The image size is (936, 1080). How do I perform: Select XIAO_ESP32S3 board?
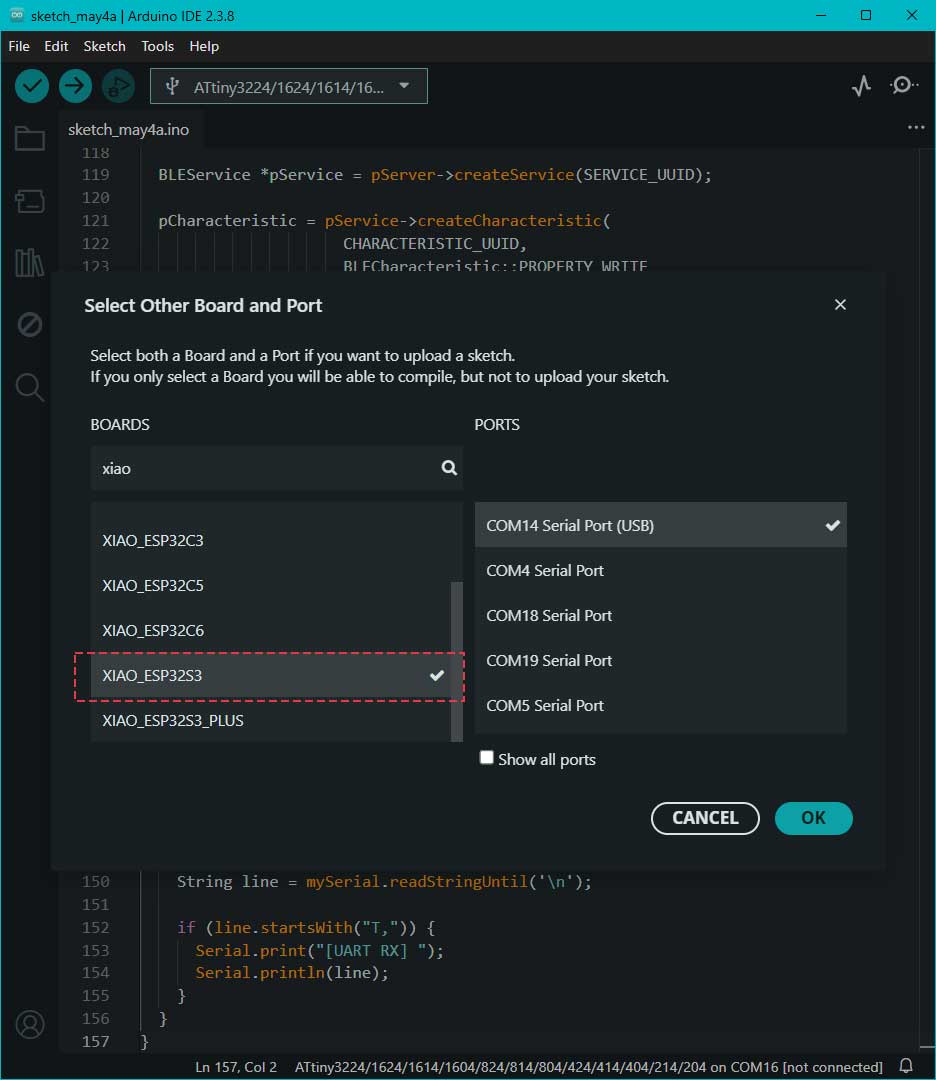270,676
